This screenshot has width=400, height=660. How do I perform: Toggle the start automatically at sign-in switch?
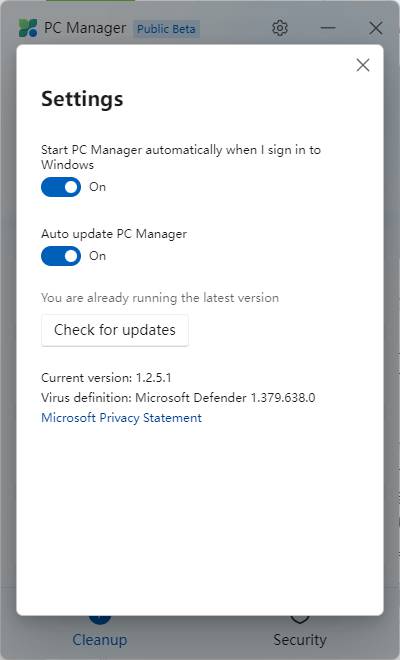61,187
